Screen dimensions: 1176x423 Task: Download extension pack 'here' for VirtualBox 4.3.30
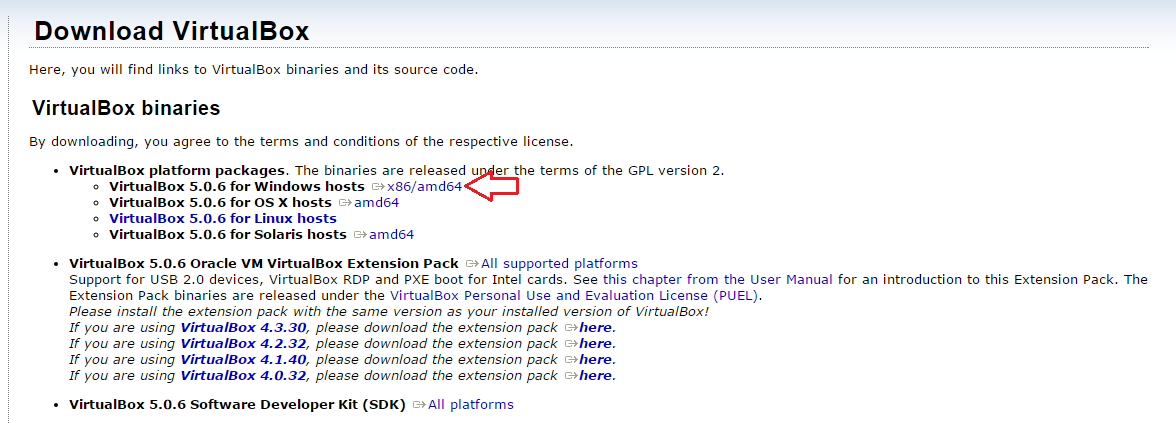coord(596,328)
